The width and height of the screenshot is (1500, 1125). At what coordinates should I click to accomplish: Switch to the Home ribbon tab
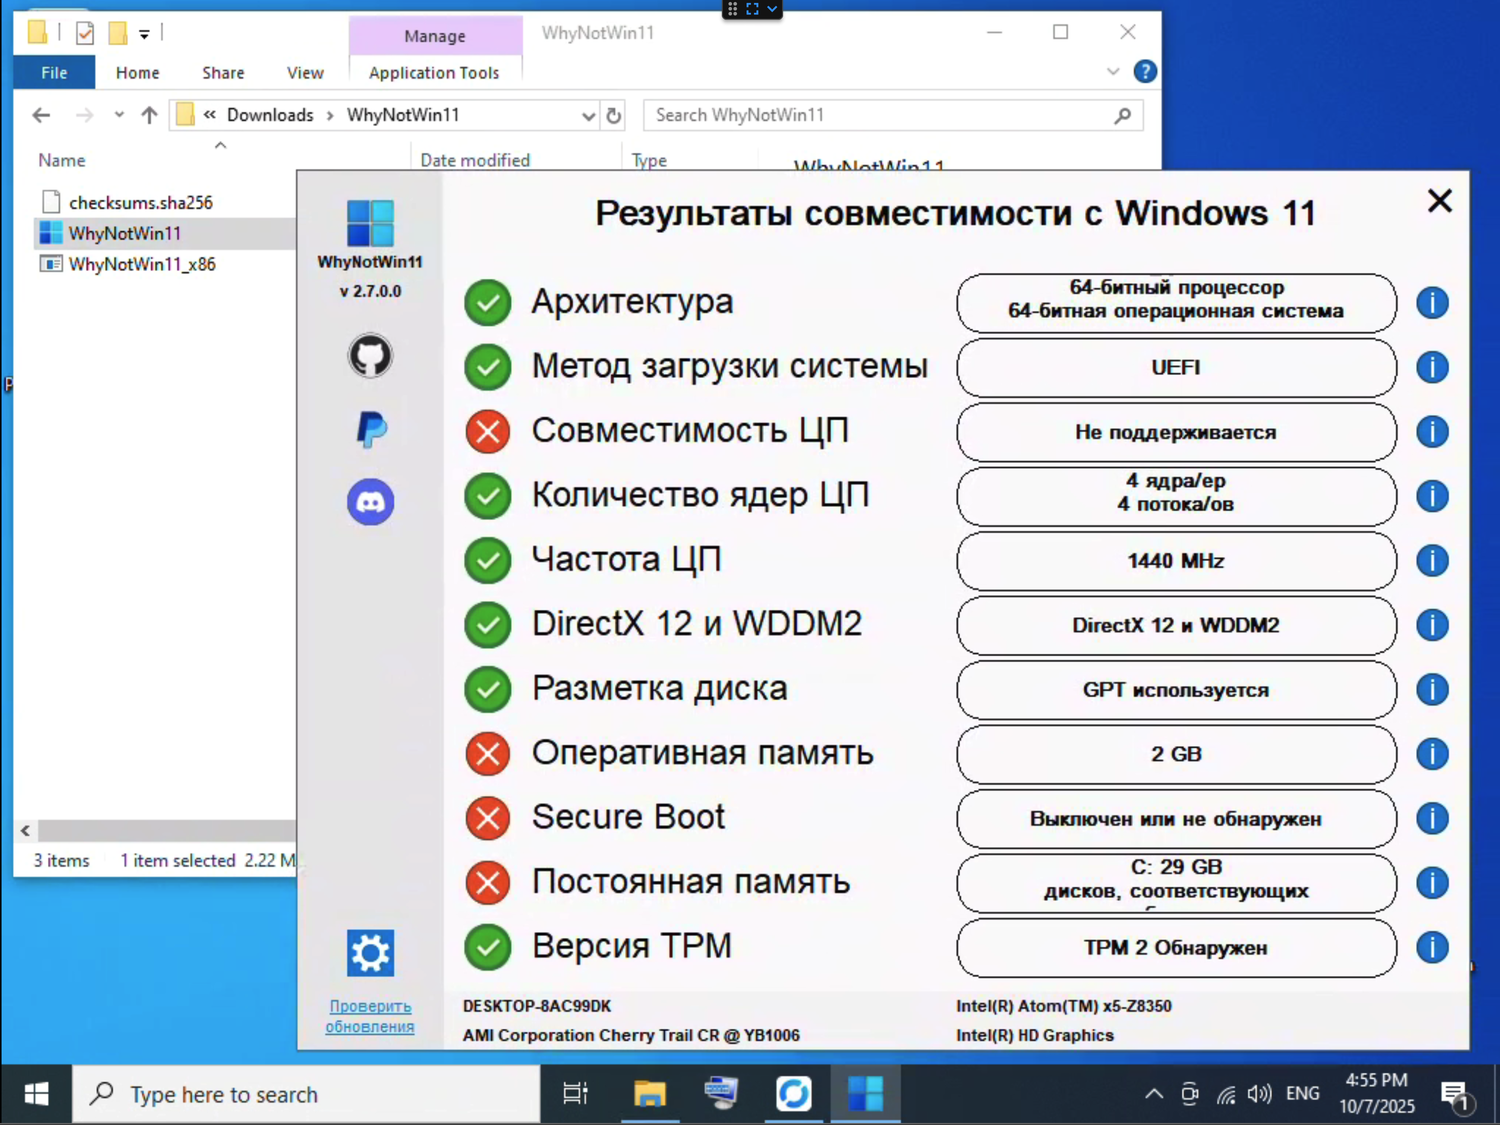137,72
